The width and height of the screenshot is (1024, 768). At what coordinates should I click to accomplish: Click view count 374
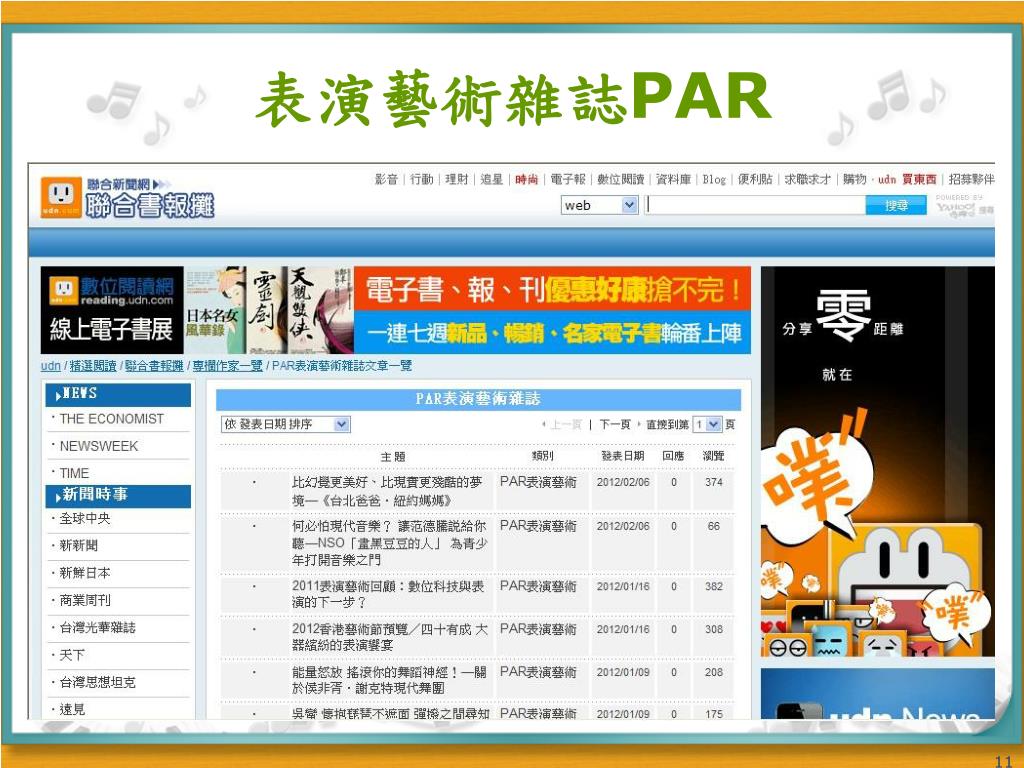pos(713,483)
